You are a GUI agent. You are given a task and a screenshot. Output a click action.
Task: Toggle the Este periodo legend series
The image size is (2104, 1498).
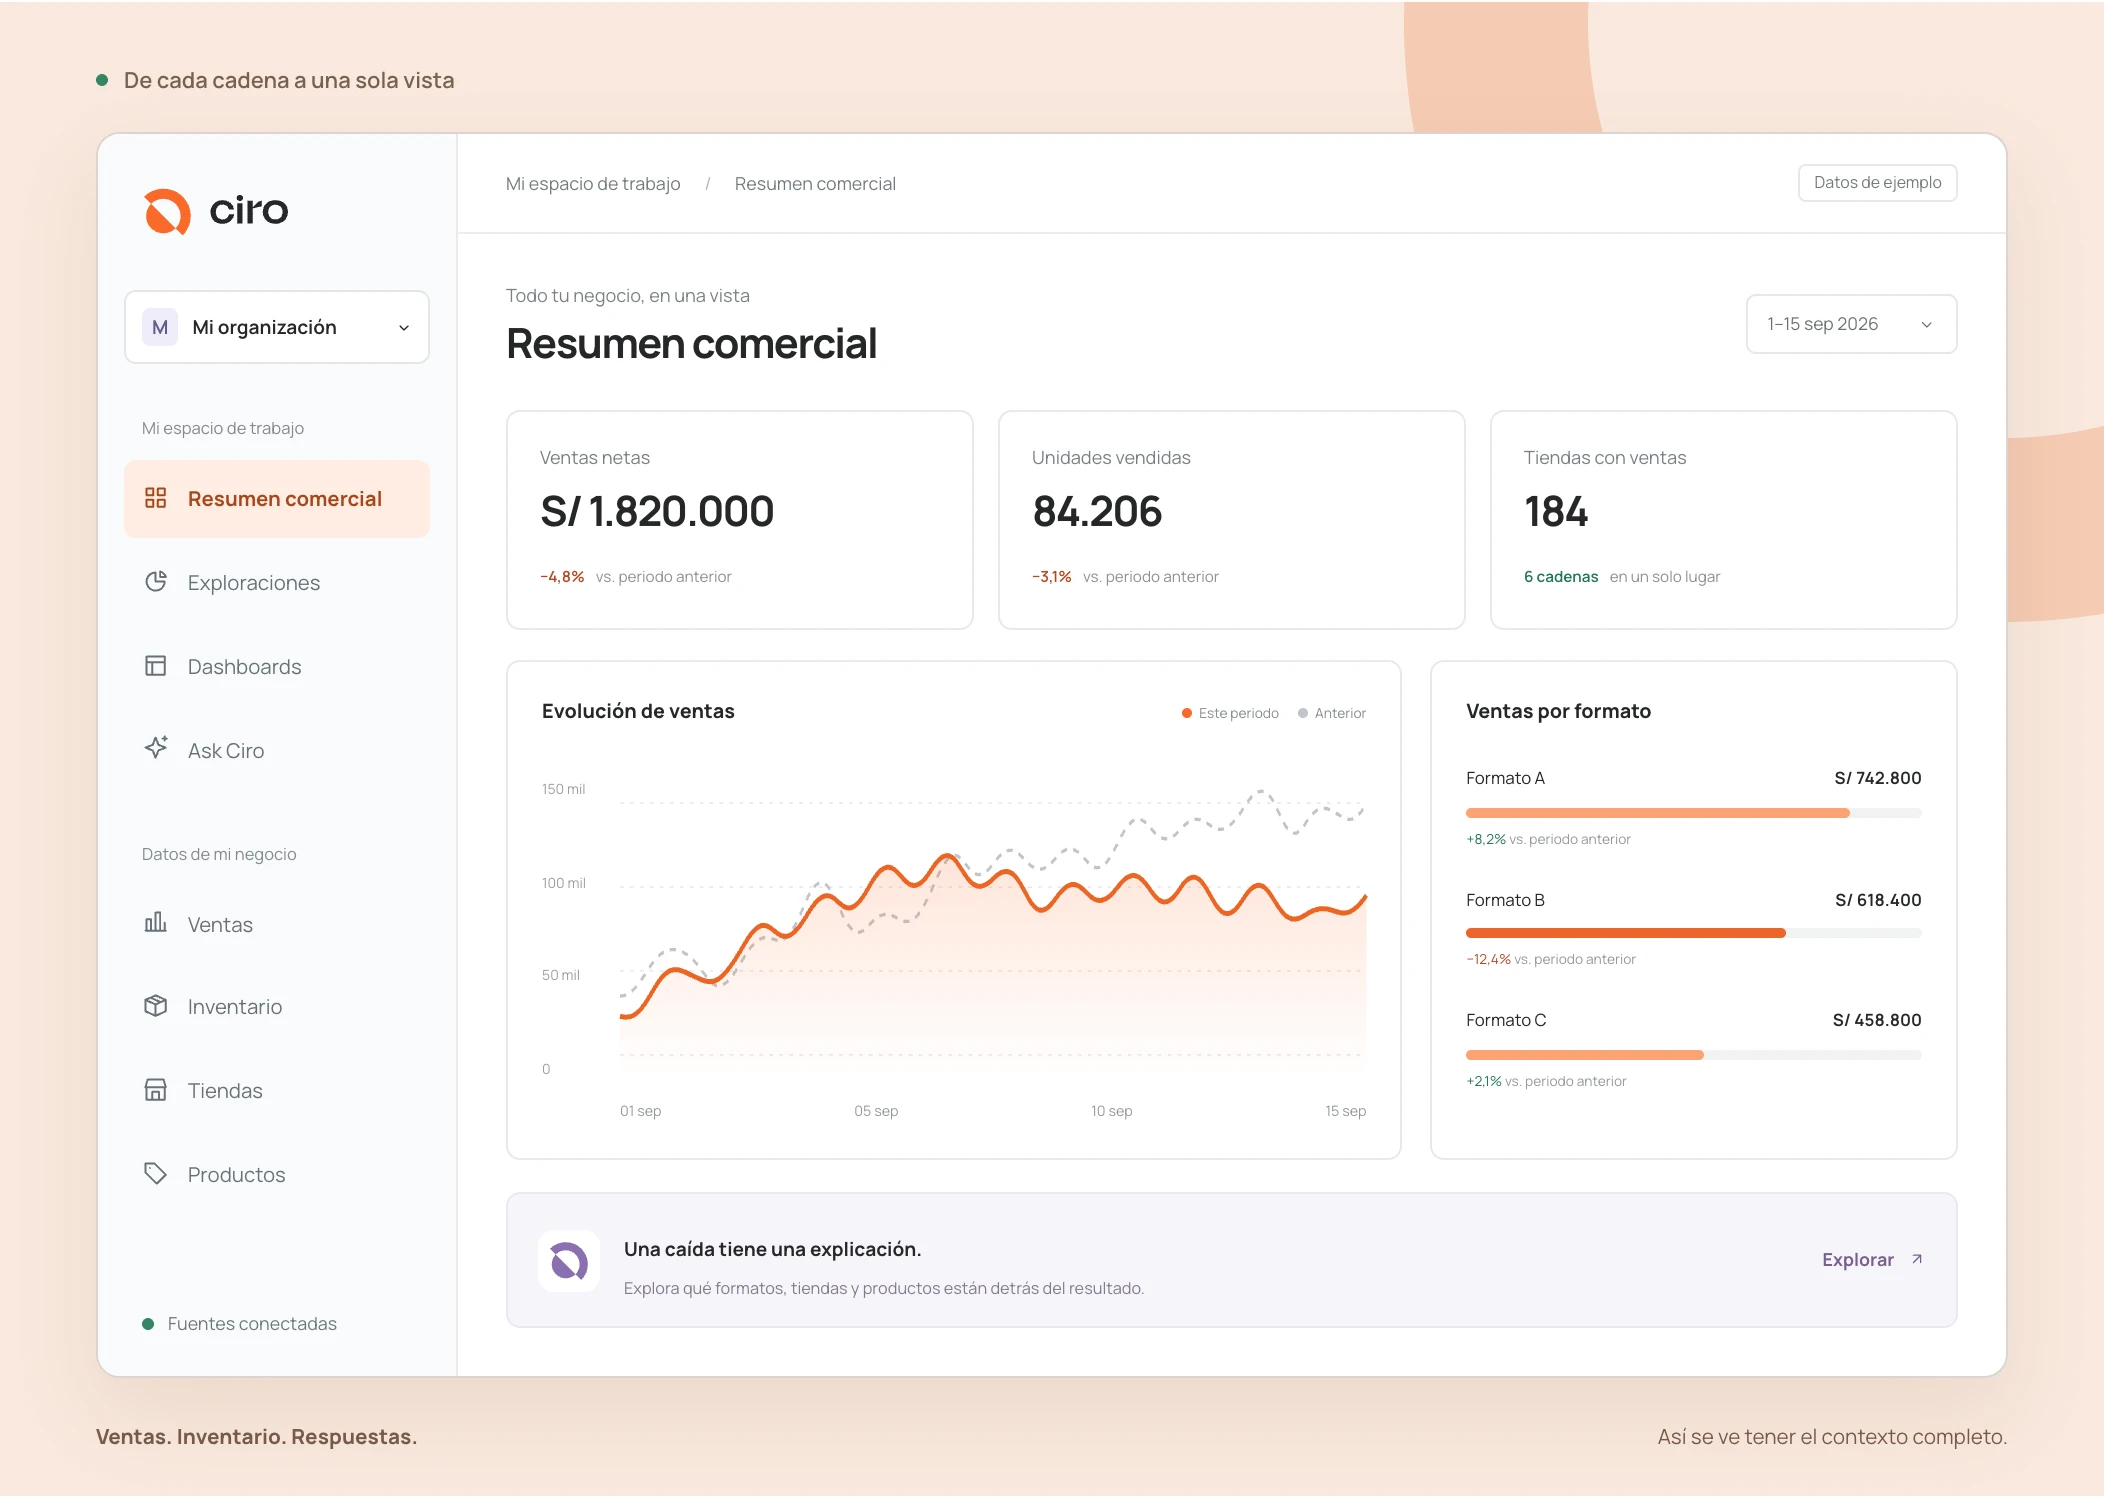[x=1230, y=713]
